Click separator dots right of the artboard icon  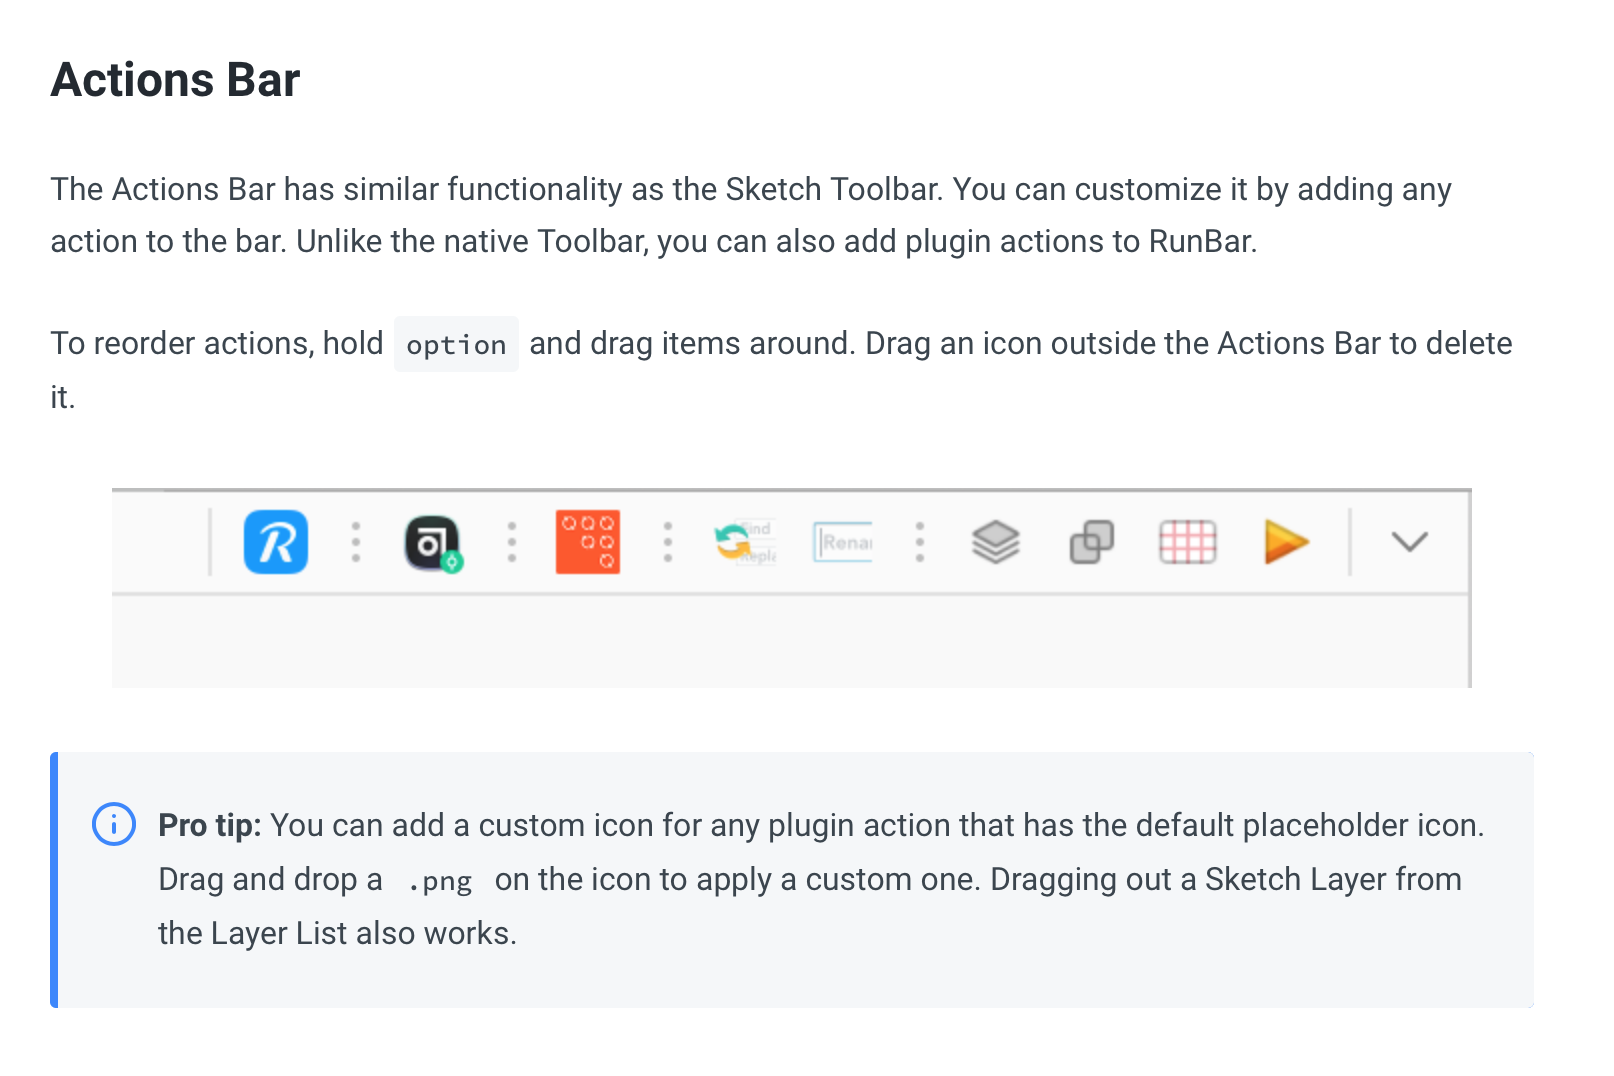click(x=512, y=542)
